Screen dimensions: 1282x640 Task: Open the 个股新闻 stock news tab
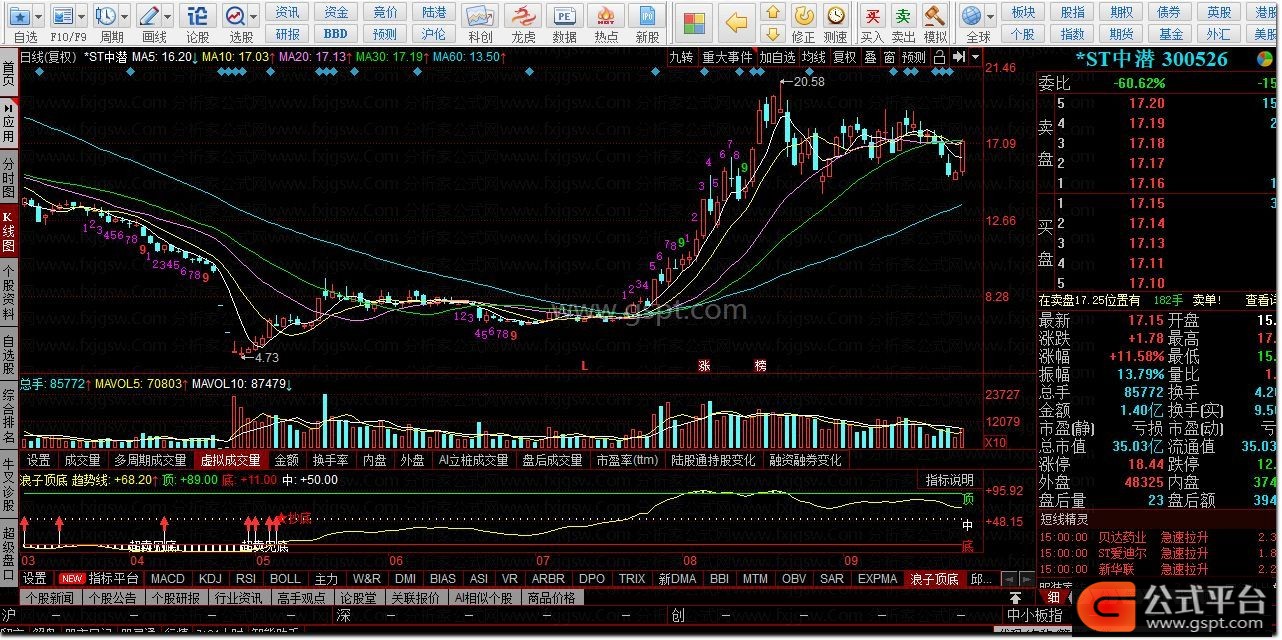[x=50, y=598]
